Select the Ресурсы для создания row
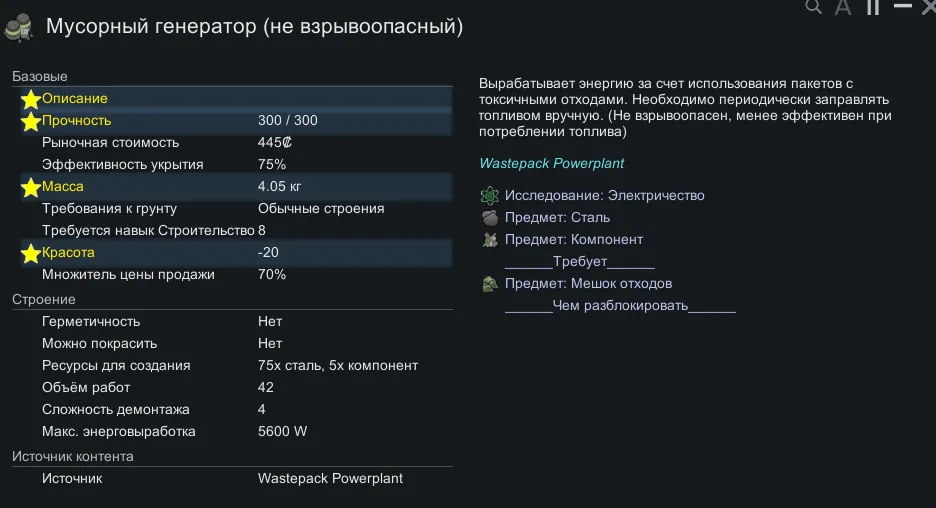The image size is (936, 508). [x=232, y=366]
